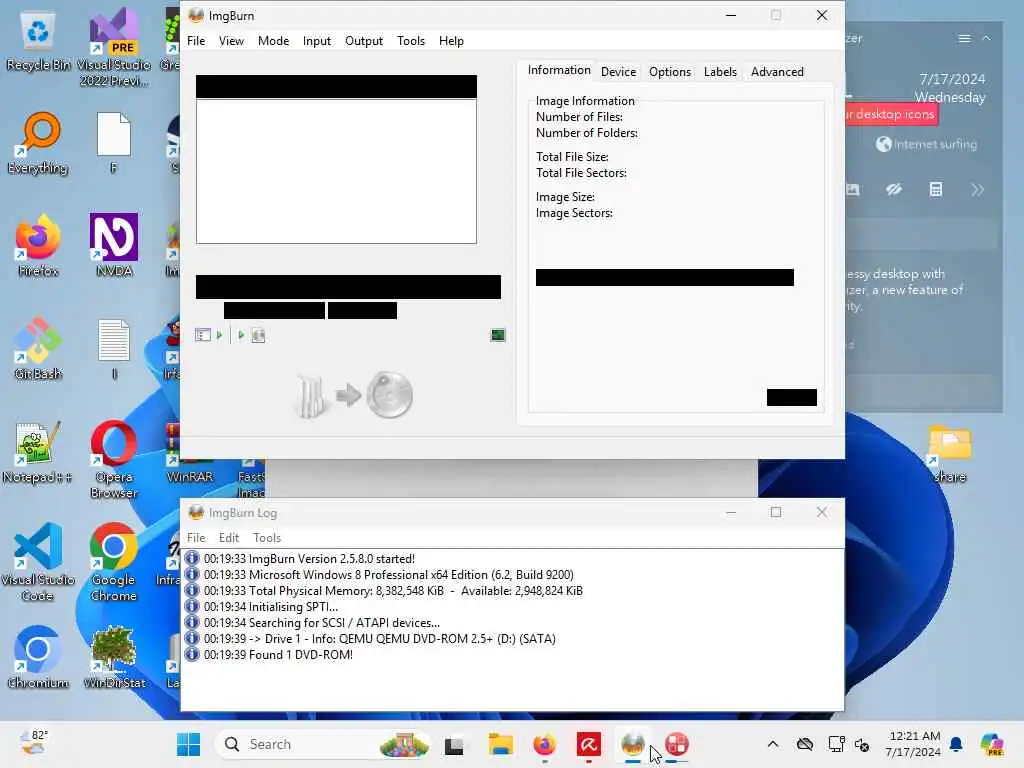The width and height of the screenshot is (1024, 768).
Task: Select the Chromium desktop icon
Action: 38,657
